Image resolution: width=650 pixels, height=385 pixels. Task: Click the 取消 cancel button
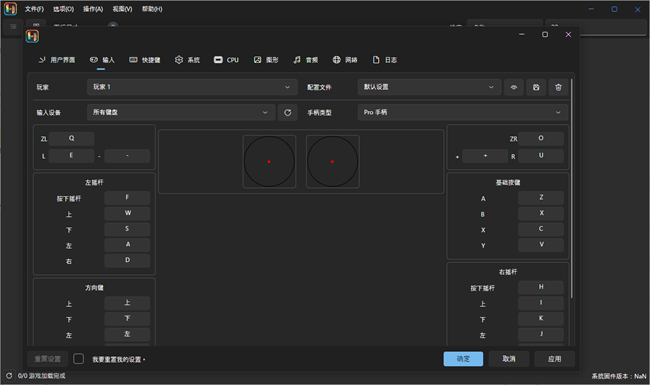point(509,359)
